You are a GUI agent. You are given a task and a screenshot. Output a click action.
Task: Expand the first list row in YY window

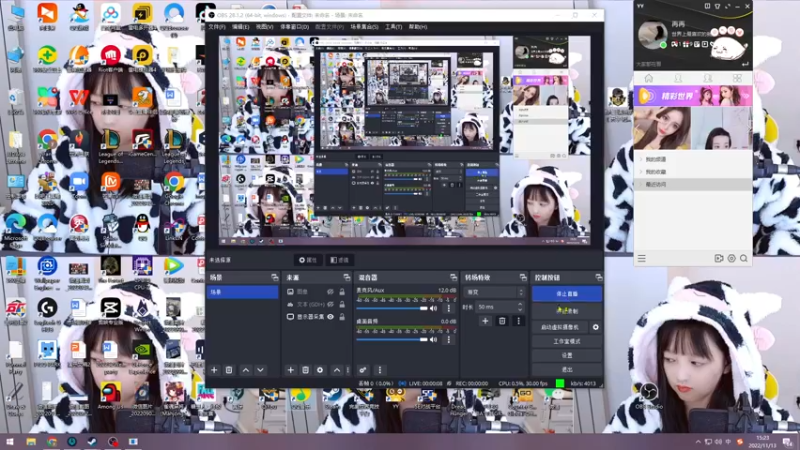click(641, 159)
